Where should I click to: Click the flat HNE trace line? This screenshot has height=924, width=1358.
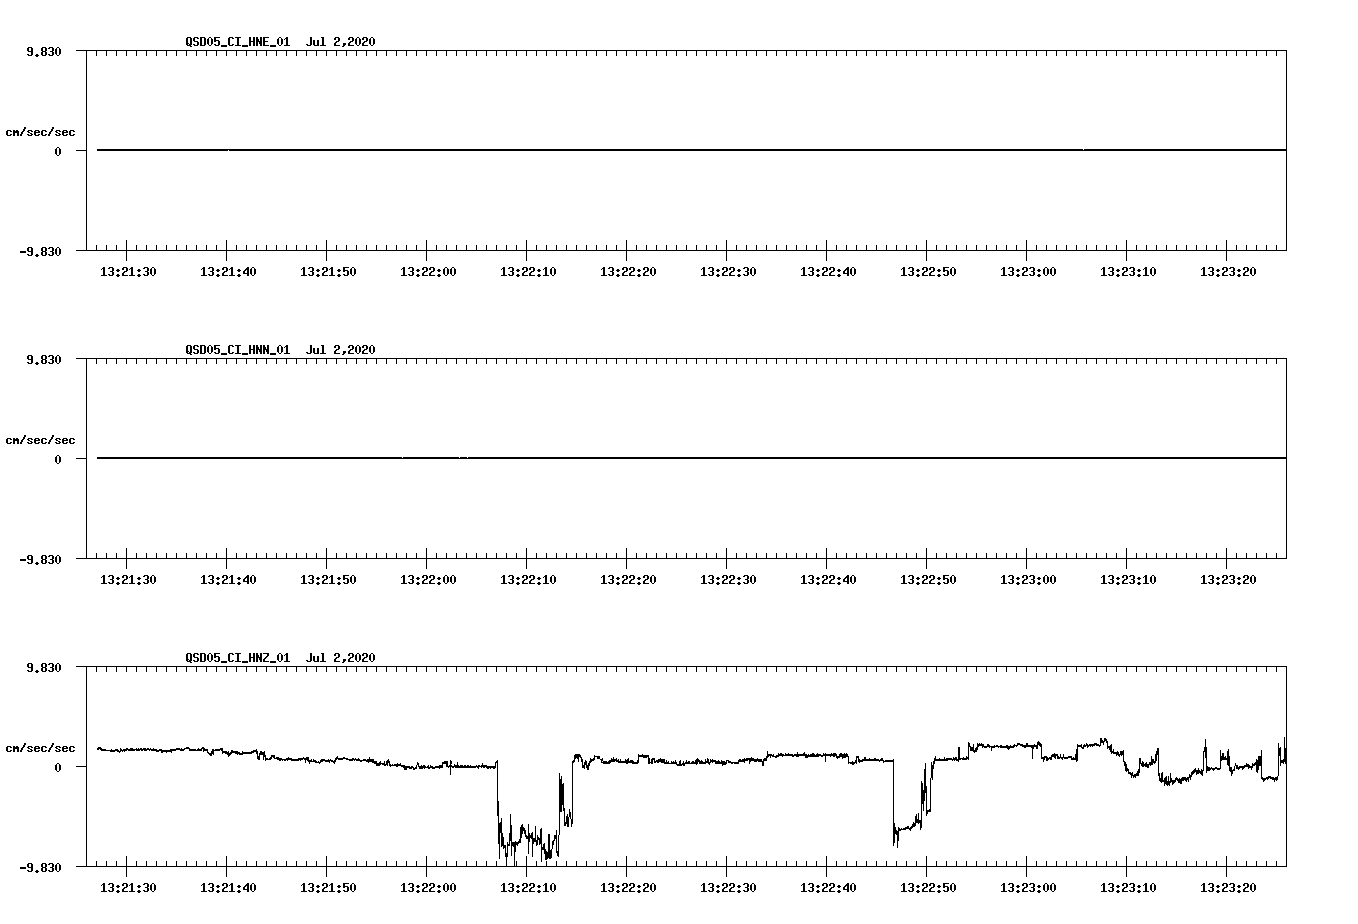tap(691, 150)
